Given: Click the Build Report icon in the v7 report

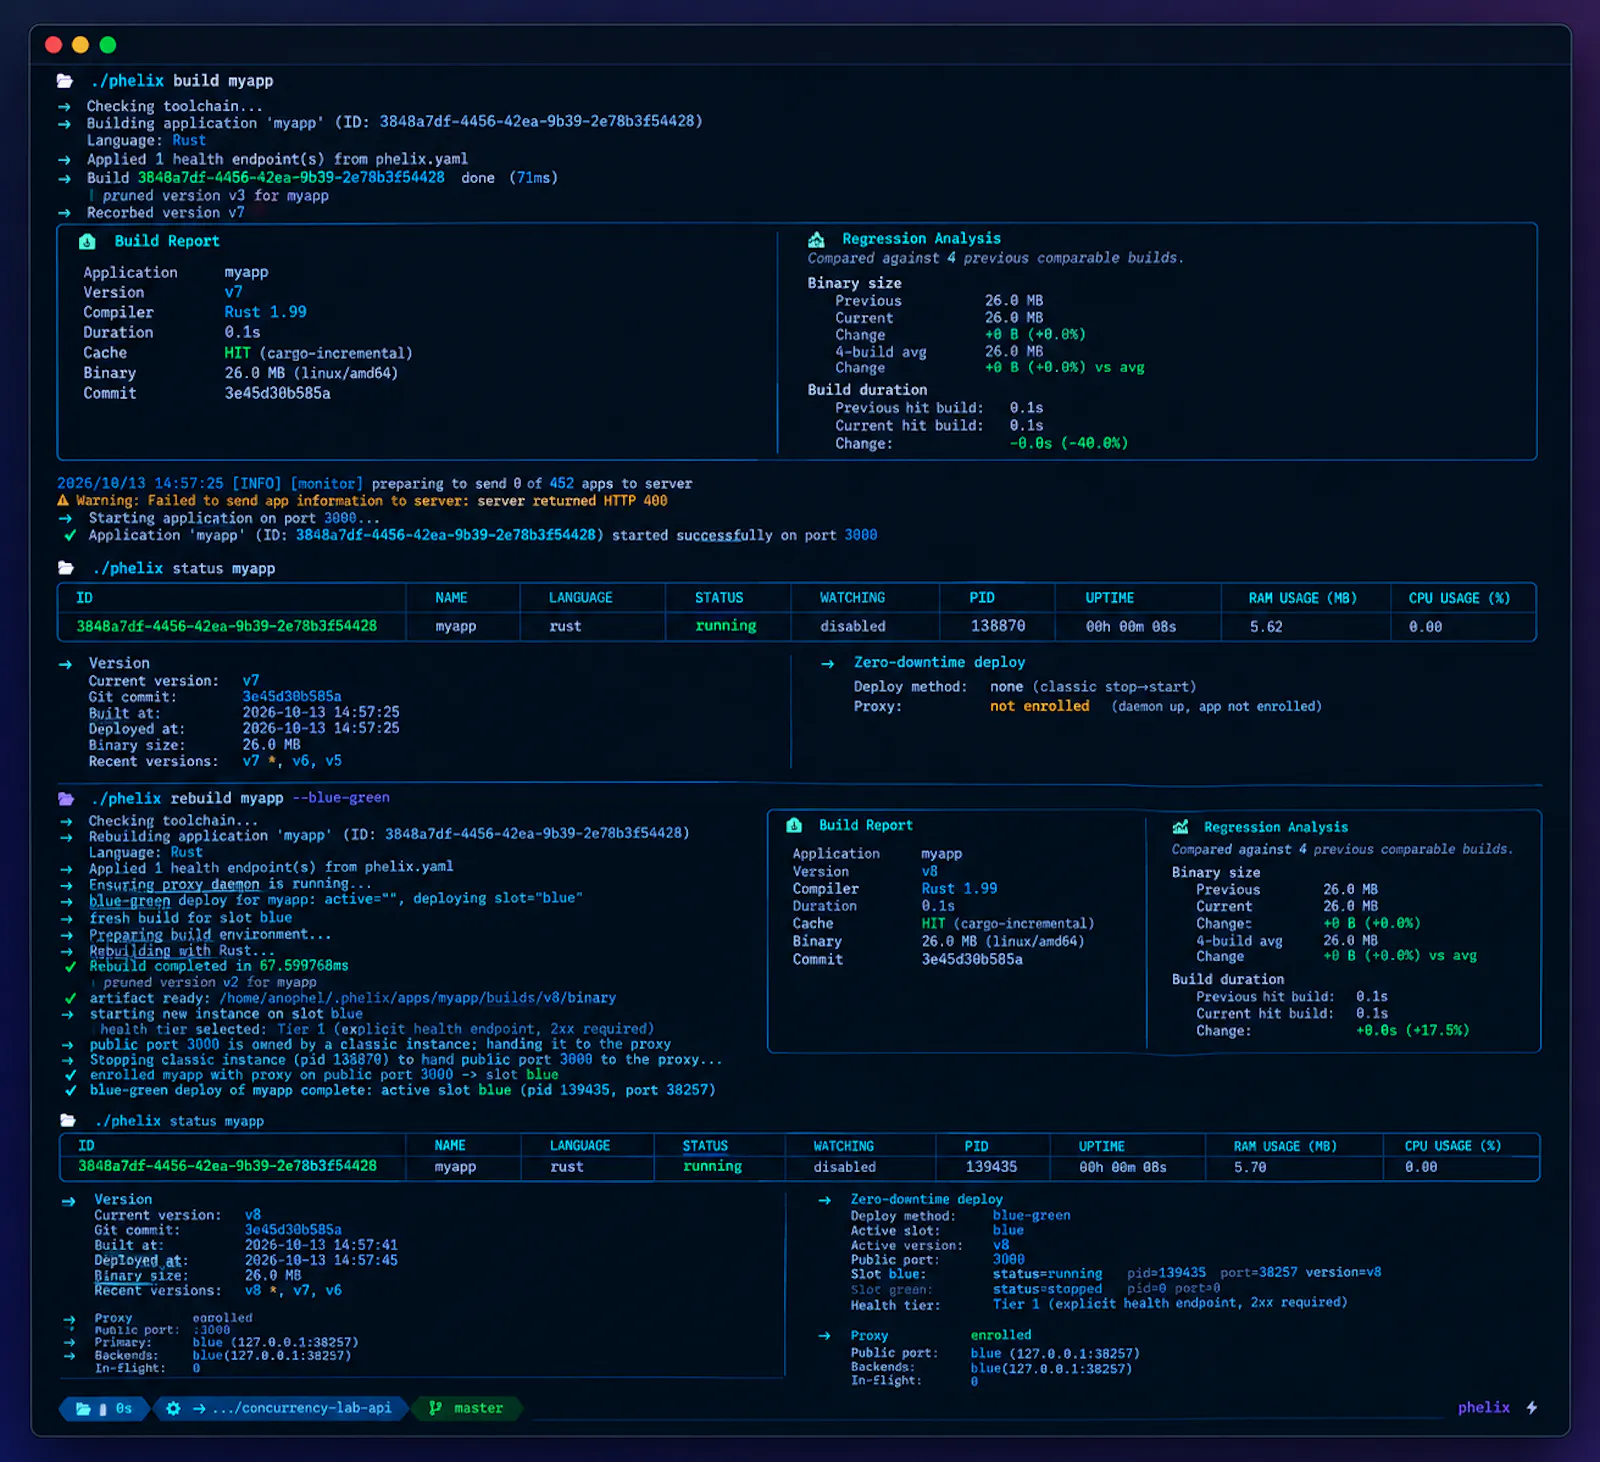Looking at the screenshot, I should pos(88,241).
